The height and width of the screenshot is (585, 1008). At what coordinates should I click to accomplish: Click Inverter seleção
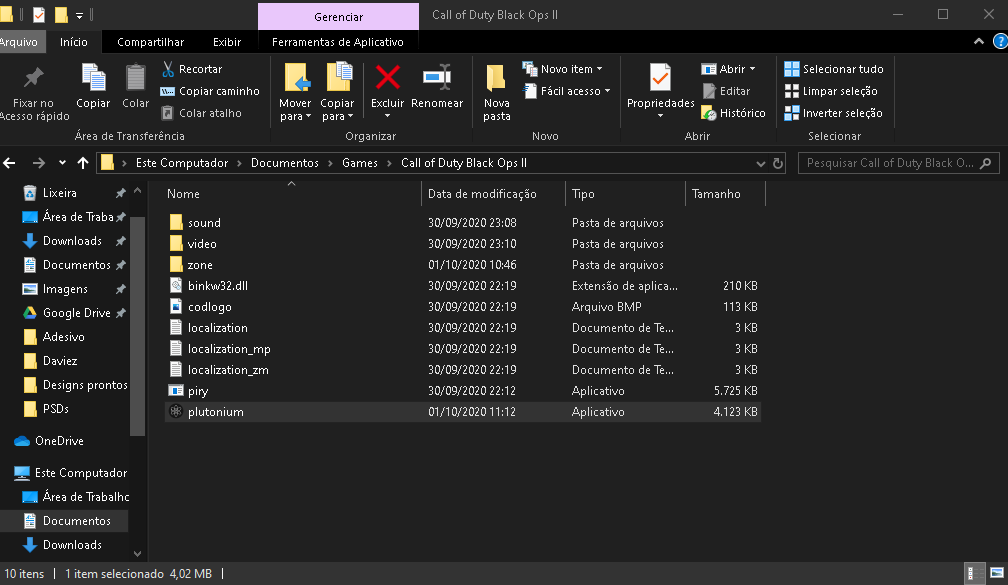coord(833,113)
